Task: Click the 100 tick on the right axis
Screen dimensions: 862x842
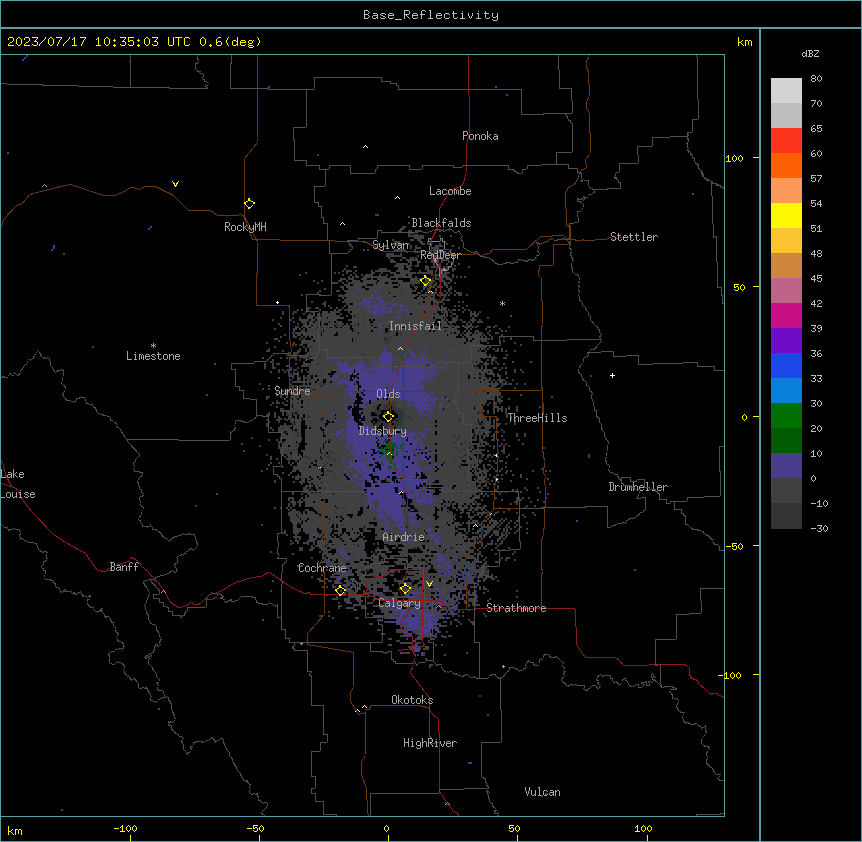Action: tap(734, 158)
